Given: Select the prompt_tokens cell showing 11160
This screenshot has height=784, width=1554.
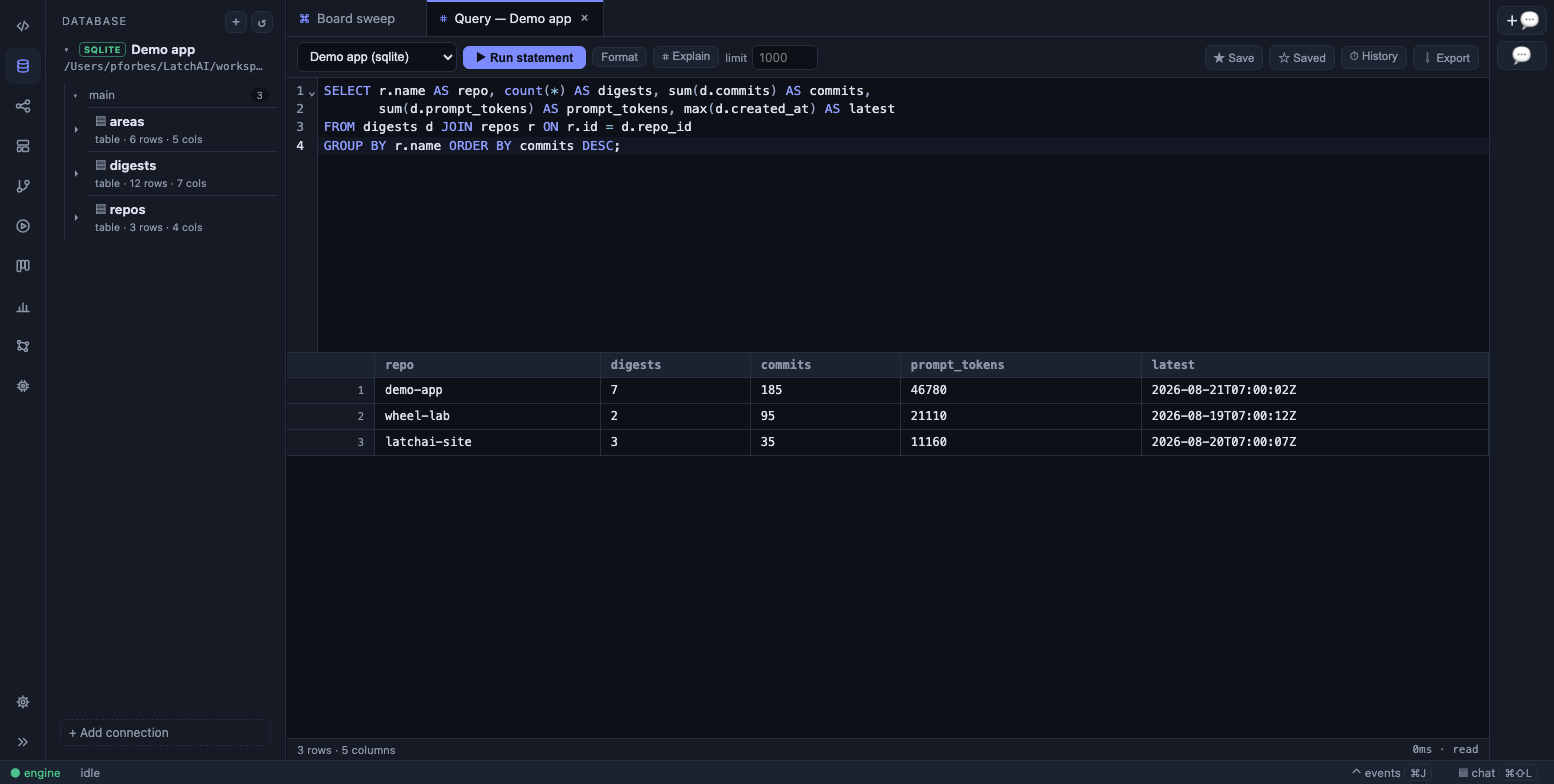Looking at the screenshot, I should [1020, 442].
